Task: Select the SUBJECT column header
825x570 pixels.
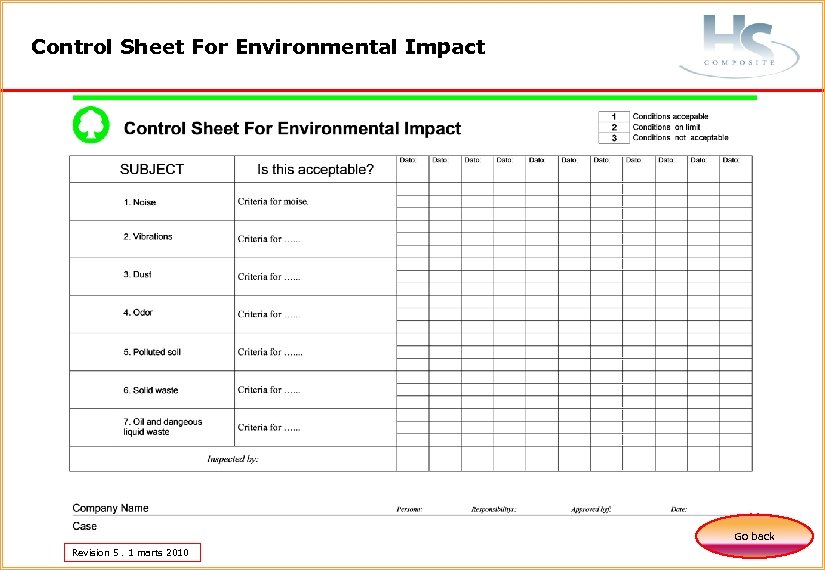Action: [152, 169]
